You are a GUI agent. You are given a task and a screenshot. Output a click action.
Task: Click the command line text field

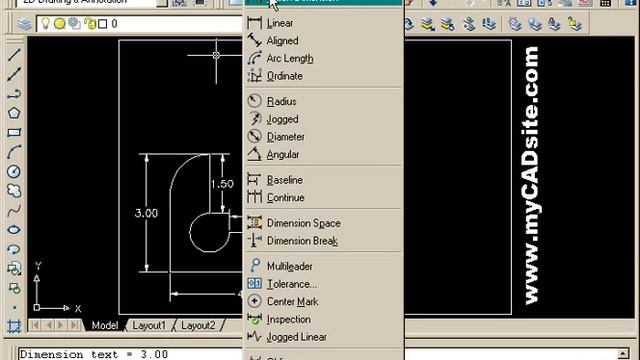[131, 354]
